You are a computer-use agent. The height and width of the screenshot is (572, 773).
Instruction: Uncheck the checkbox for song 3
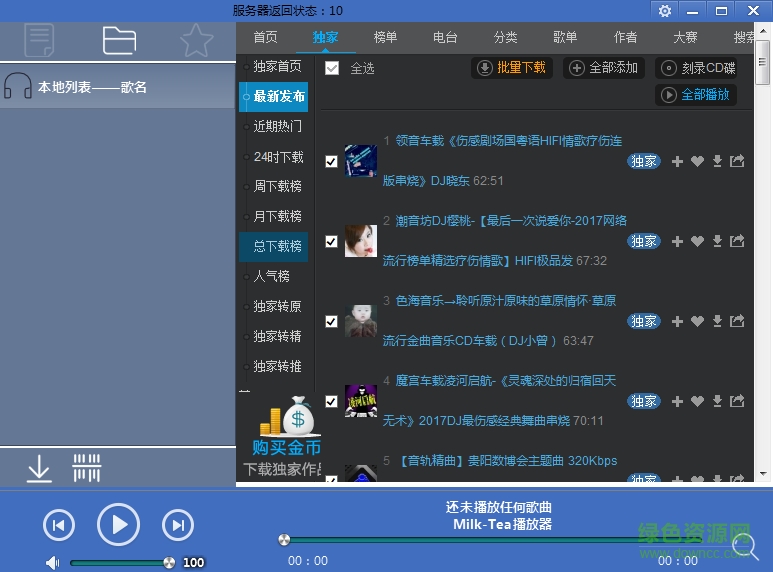tap(332, 321)
